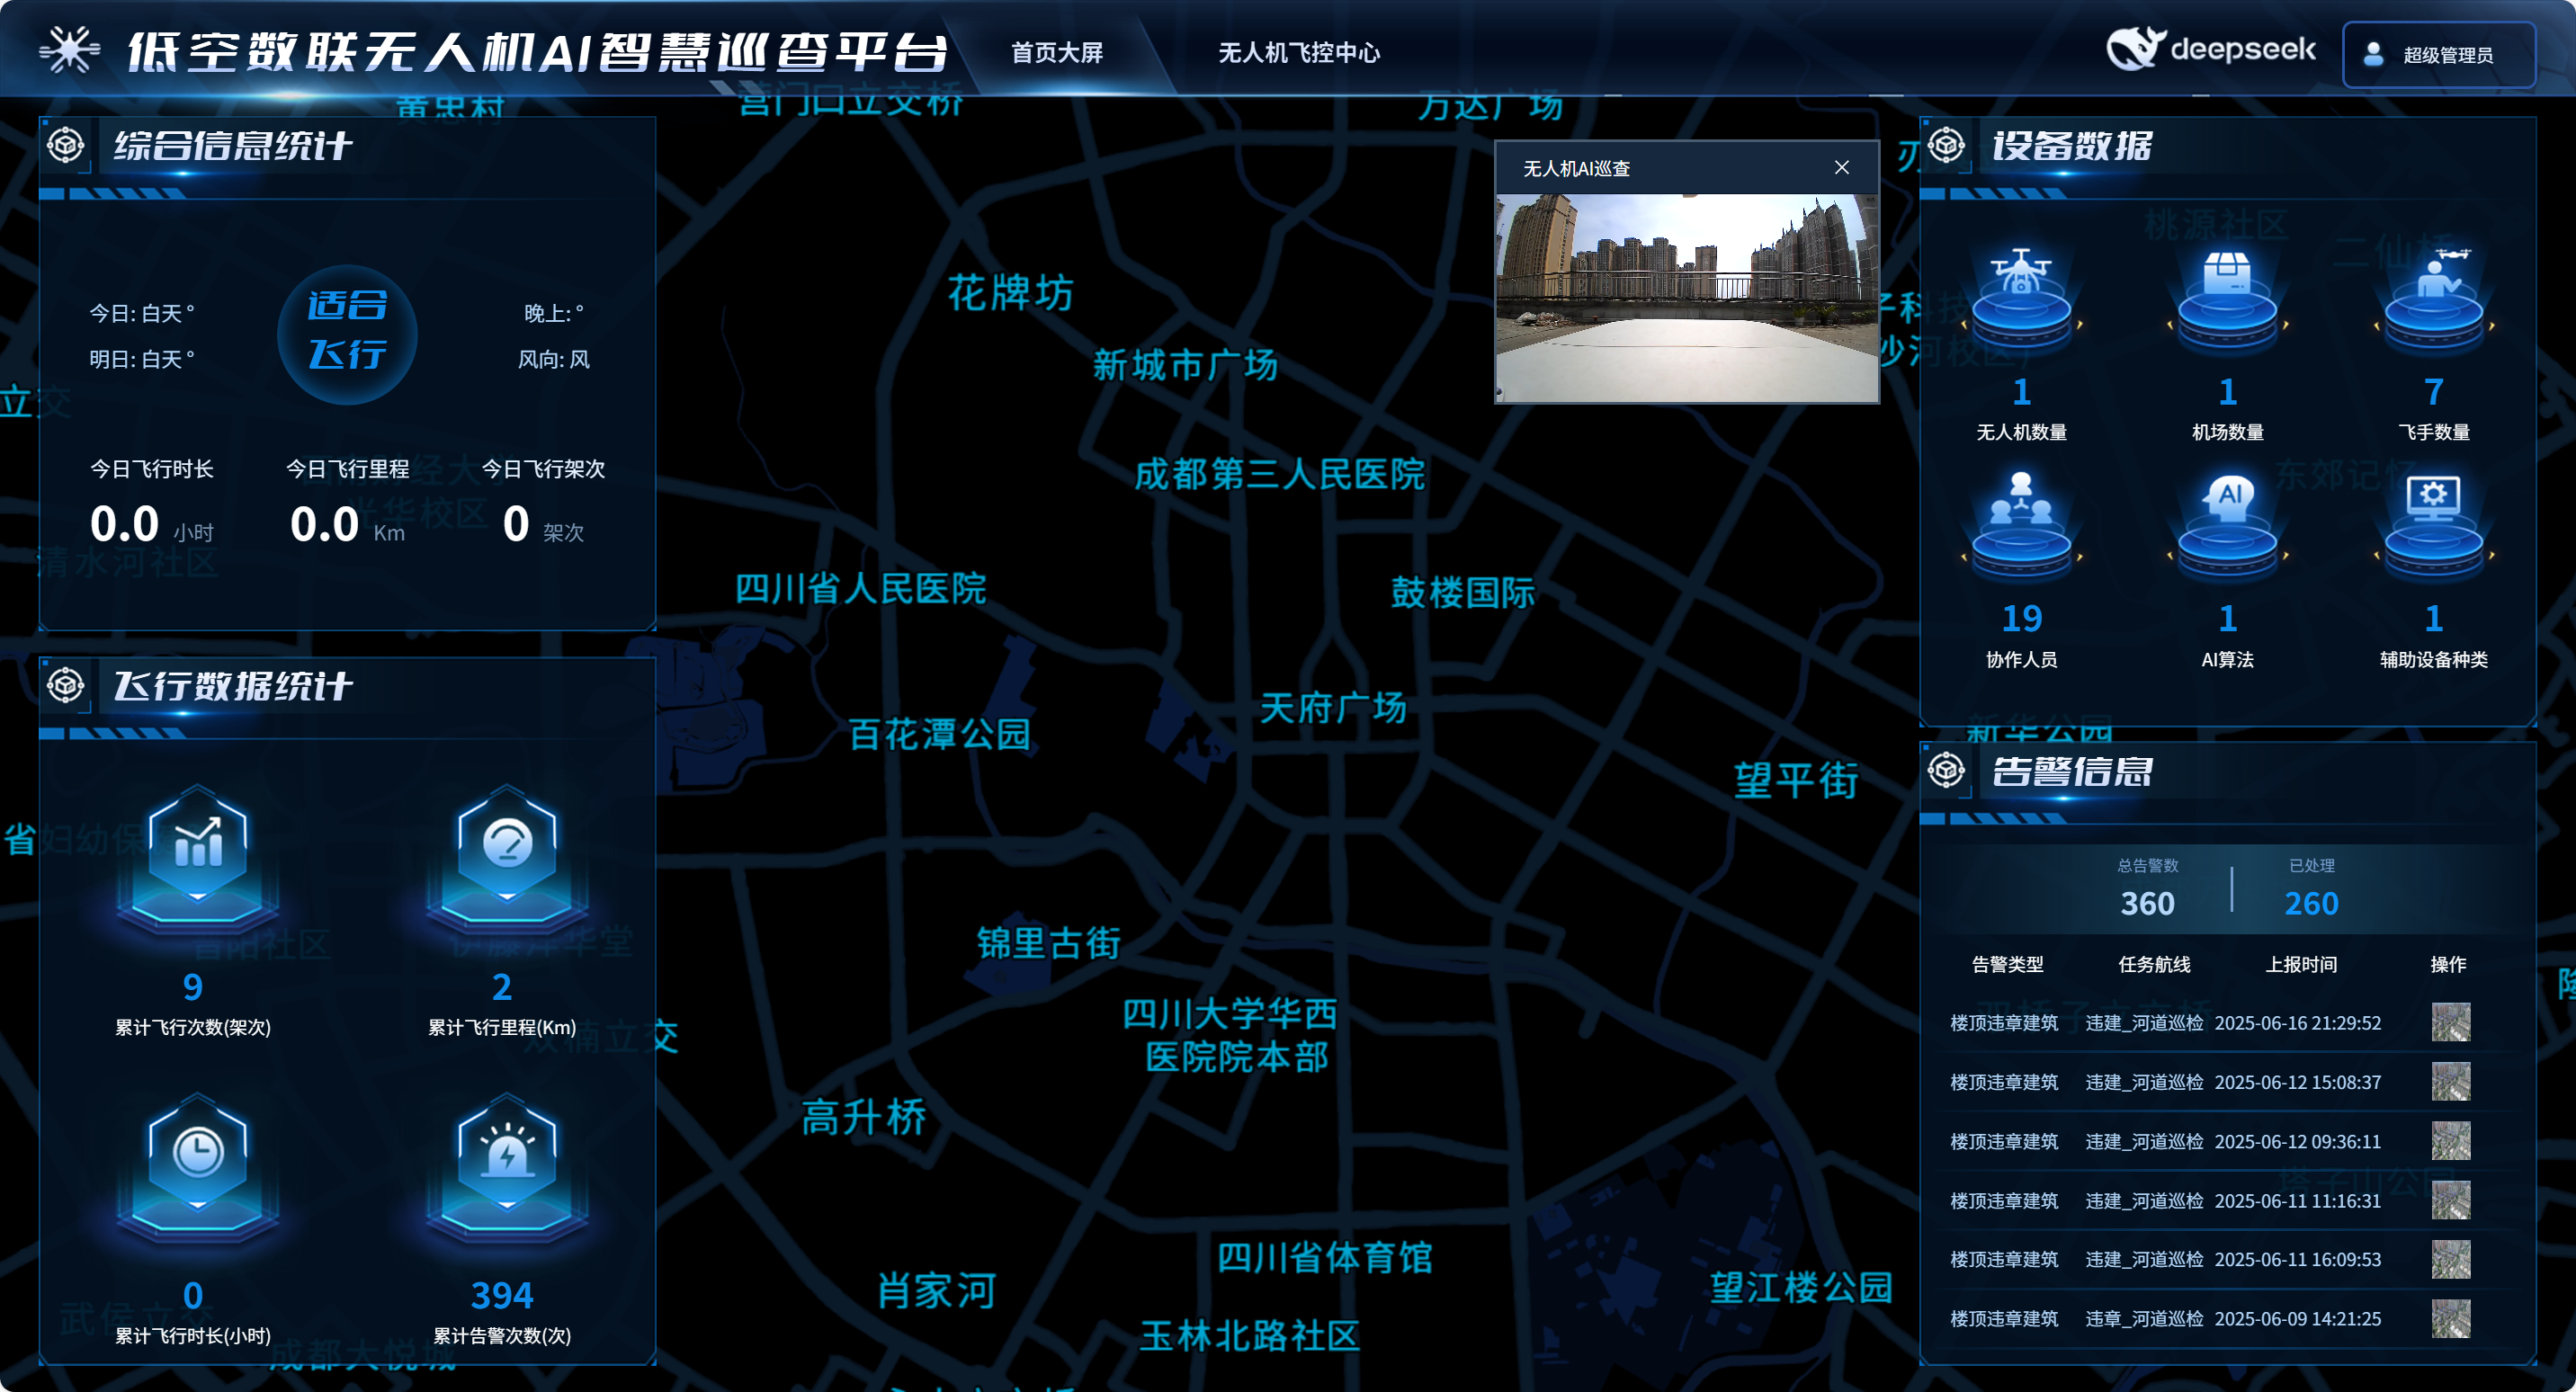
Task: Click the deepseek whale logo
Action: [x=2136, y=48]
